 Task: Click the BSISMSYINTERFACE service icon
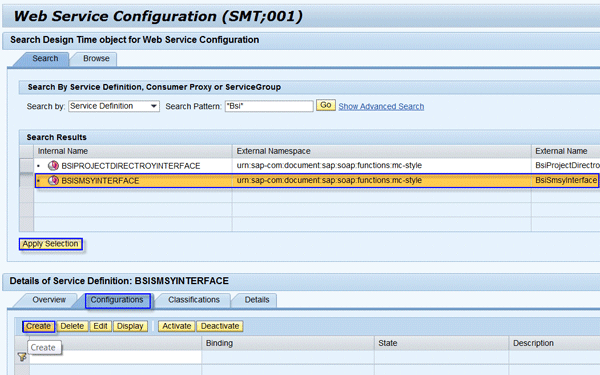53,180
